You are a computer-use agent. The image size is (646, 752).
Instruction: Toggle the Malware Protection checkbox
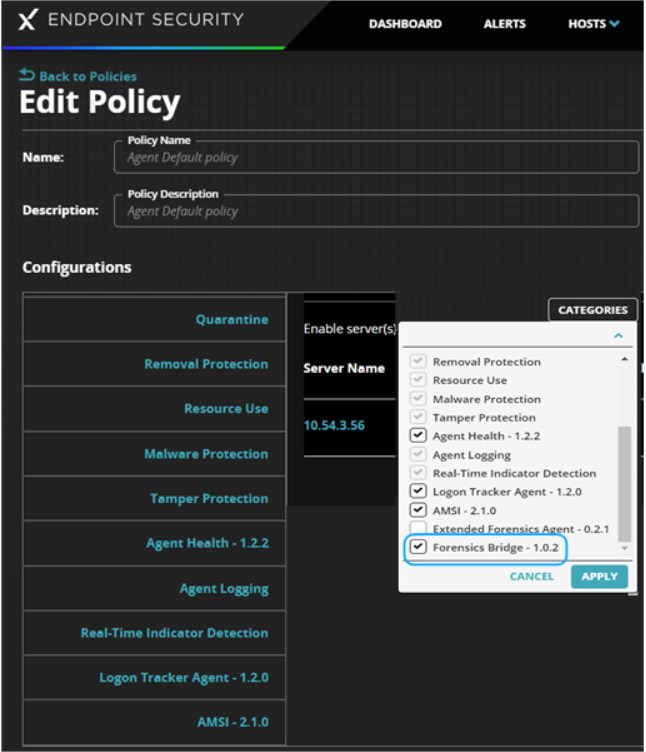(x=418, y=398)
